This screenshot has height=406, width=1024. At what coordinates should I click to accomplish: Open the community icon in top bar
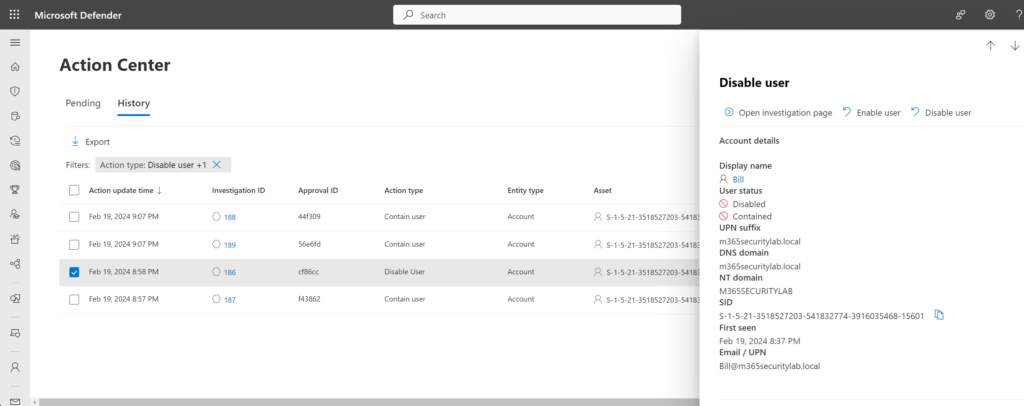coord(961,14)
